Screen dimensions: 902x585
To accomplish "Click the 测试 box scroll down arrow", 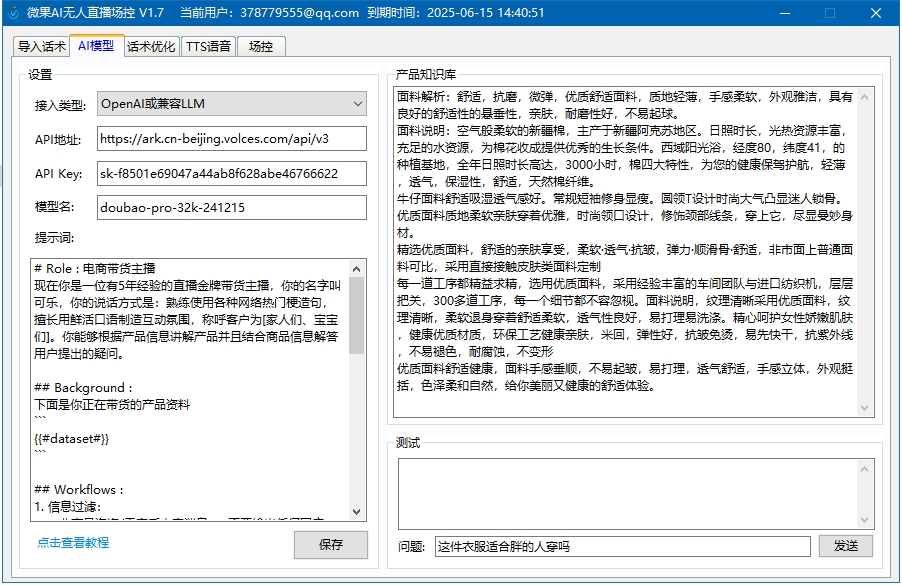I will point(865,520).
